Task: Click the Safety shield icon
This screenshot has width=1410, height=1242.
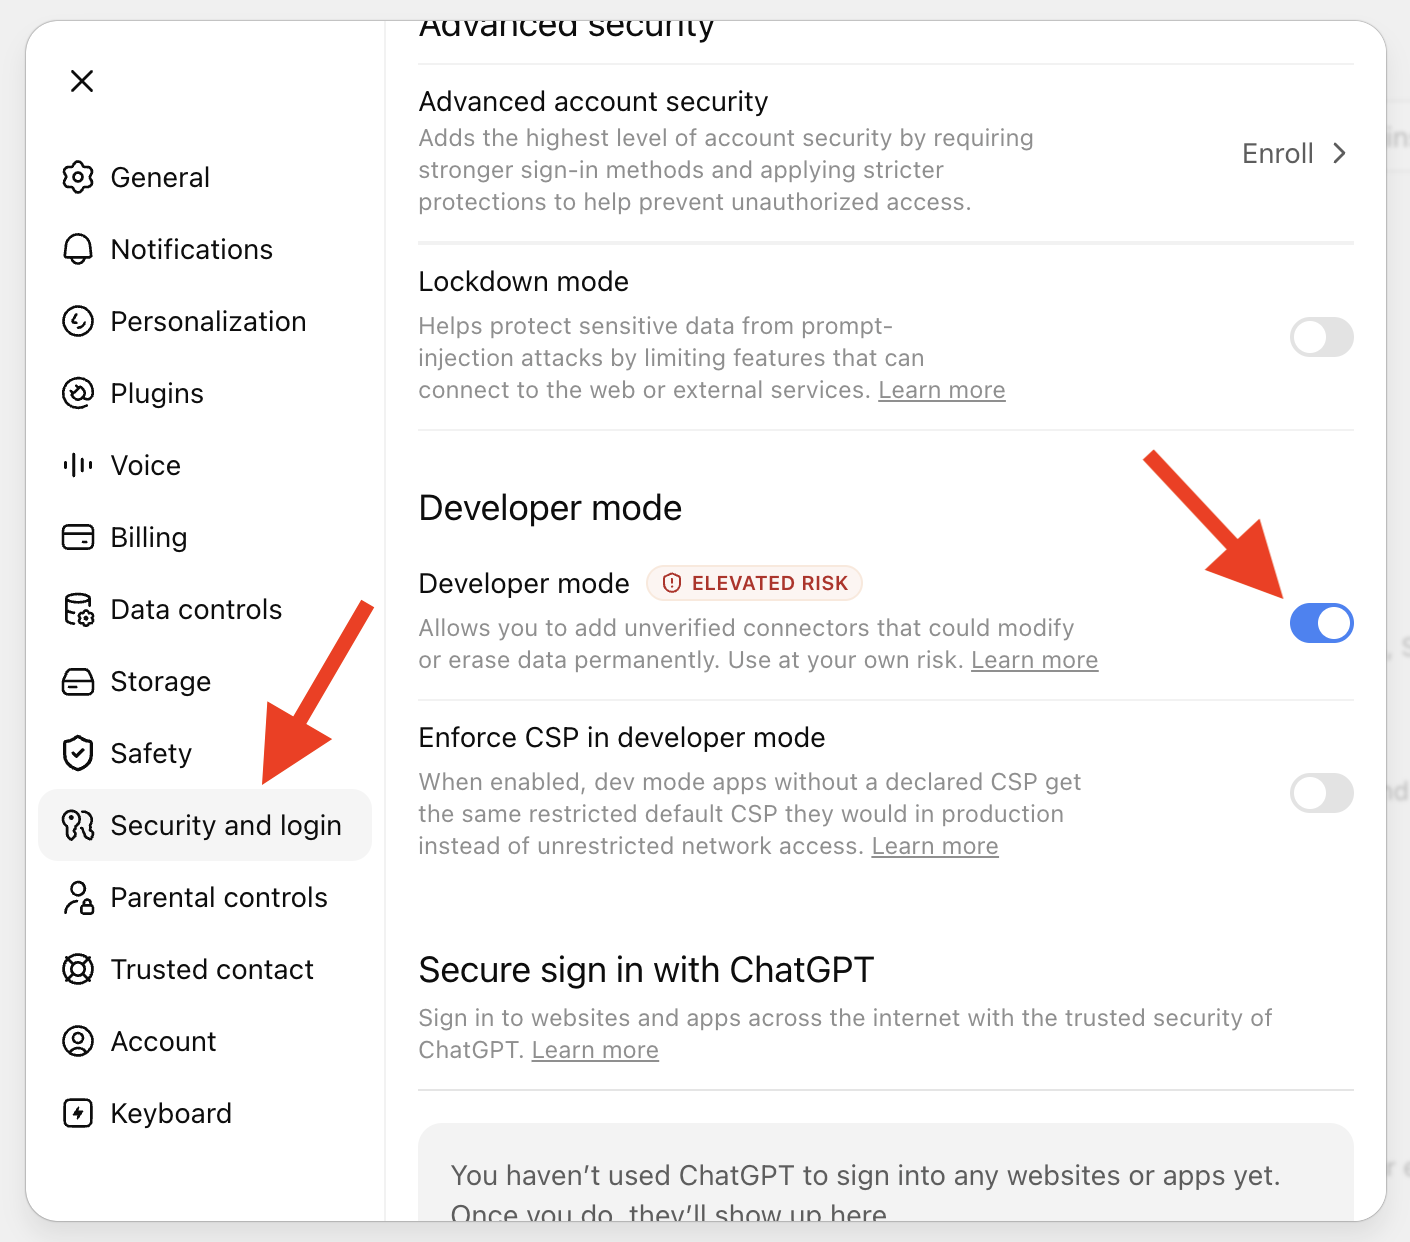Action: tap(78, 753)
